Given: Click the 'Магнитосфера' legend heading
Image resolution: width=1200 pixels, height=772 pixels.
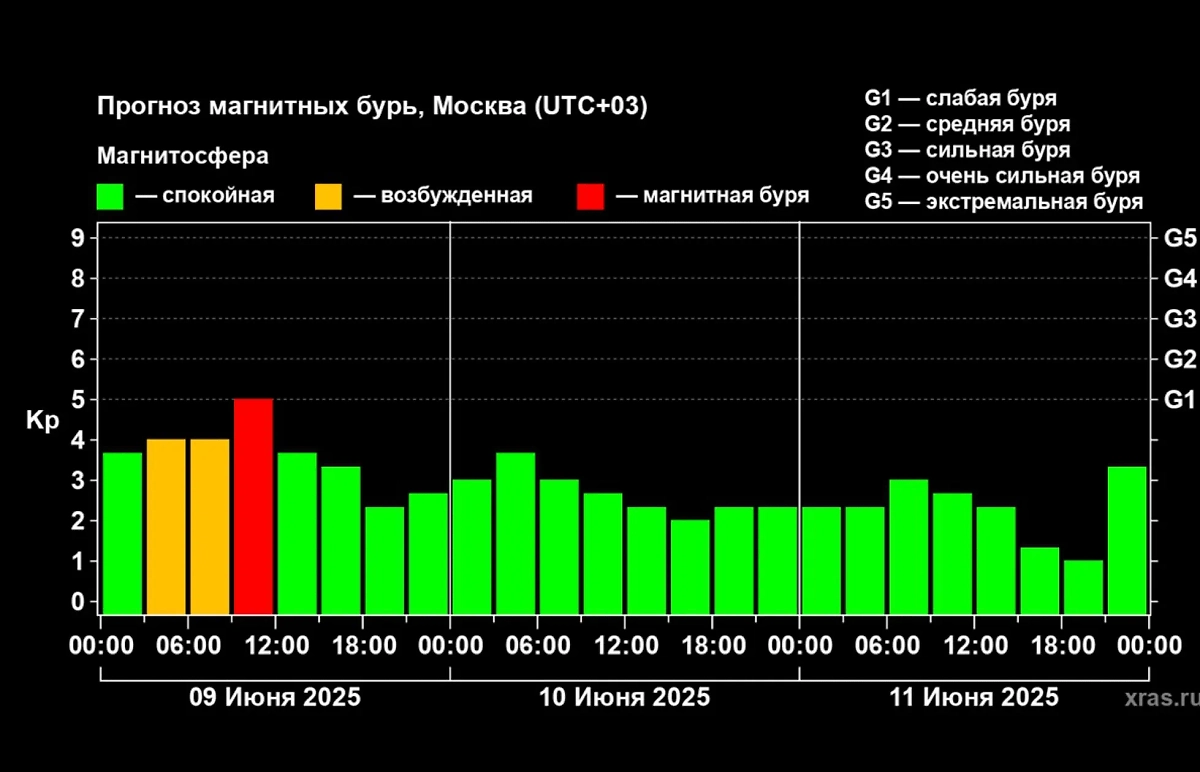Looking at the screenshot, I should (183, 157).
